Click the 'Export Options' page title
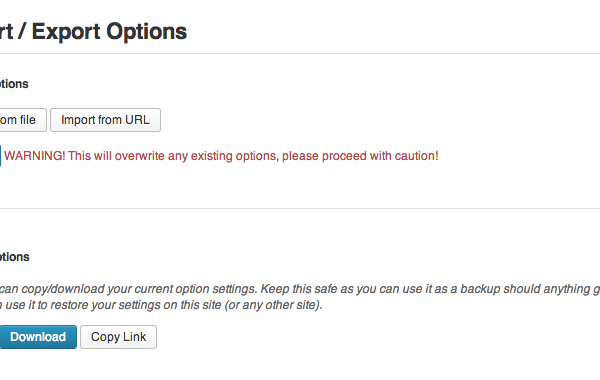The width and height of the screenshot is (600, 380). pos(93,31)
